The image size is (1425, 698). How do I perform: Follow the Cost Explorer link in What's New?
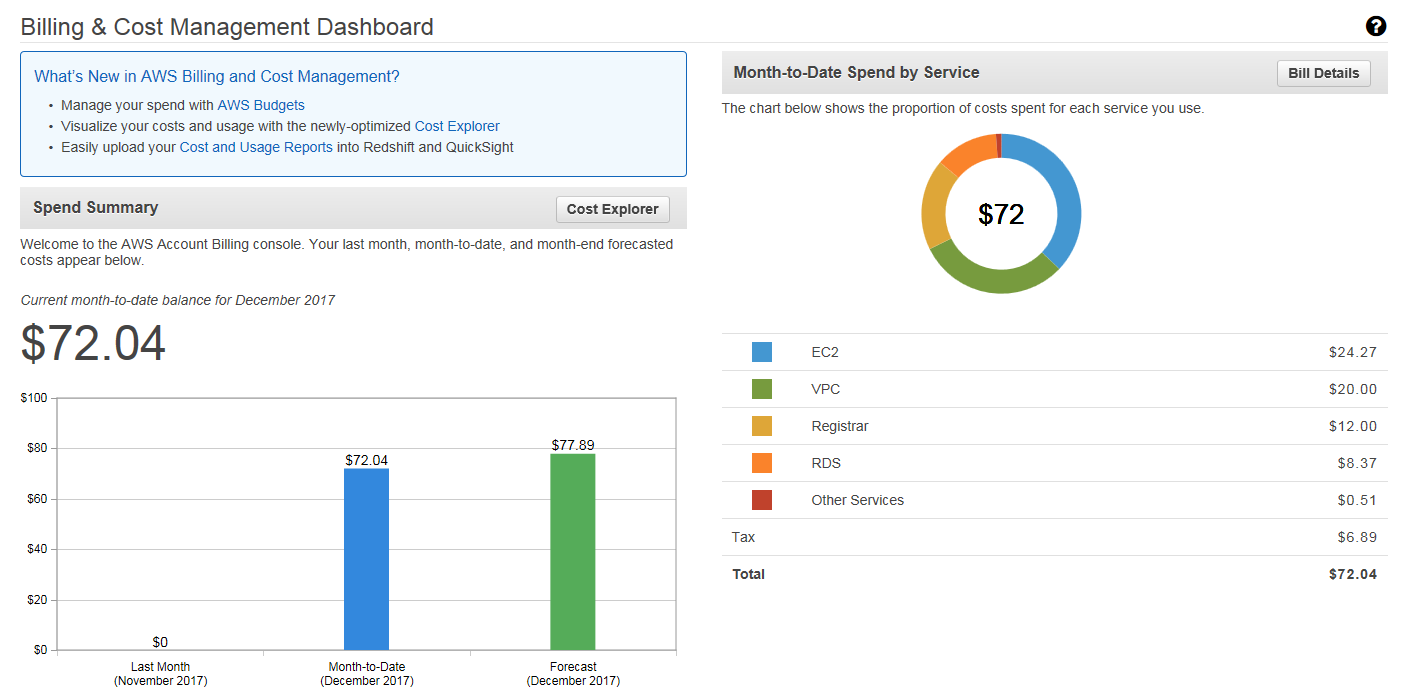(x=457, y=127)
